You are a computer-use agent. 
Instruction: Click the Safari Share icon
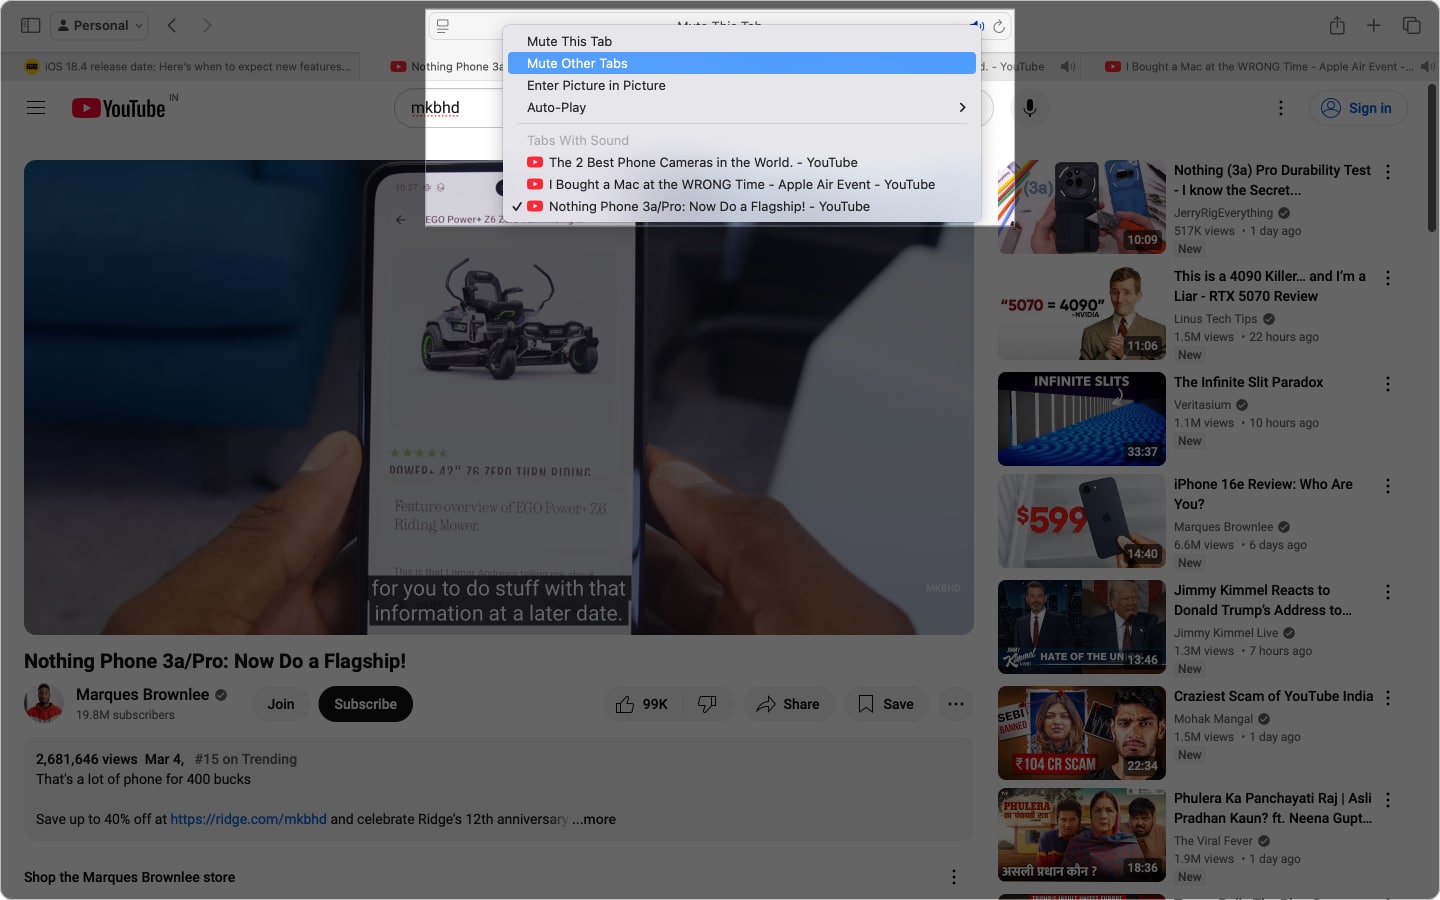(x=1337, y=25)
